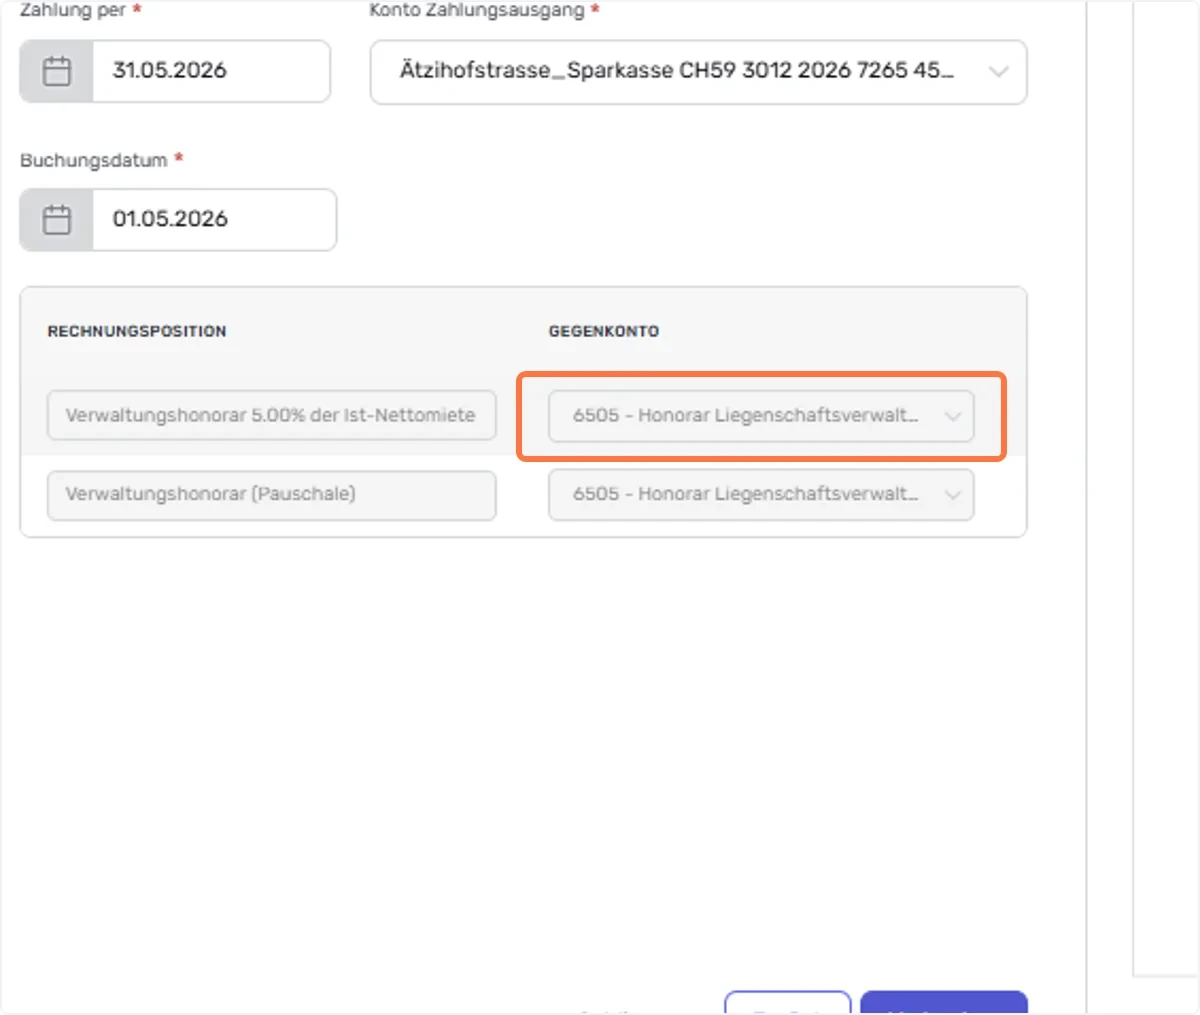Edit the Zahlung per date 31.05.2026
The image size is (1200, 1015).
[x=211, y=71]
